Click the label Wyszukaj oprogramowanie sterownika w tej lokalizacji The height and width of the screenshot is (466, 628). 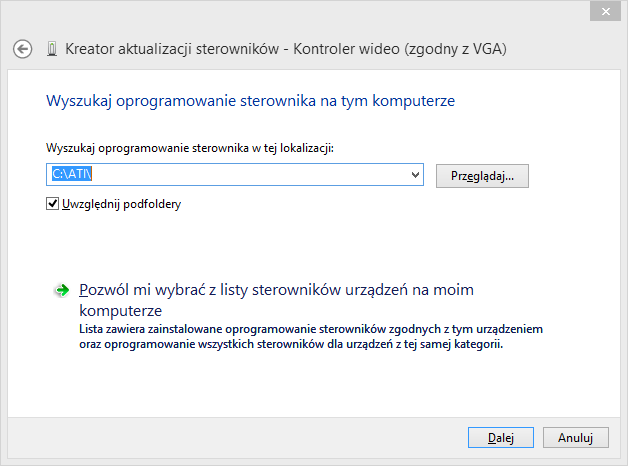pos(190,148)
